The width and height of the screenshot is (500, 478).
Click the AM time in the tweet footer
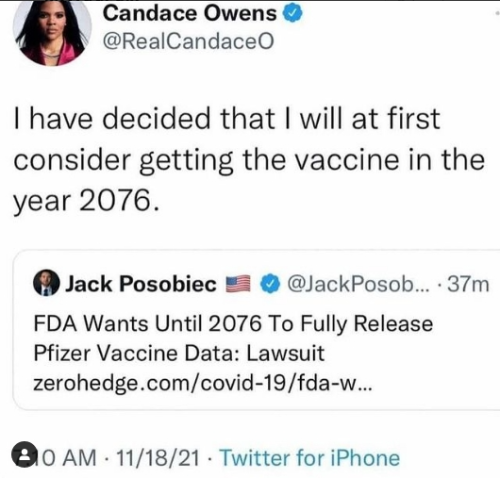click(x=70, y=457)
